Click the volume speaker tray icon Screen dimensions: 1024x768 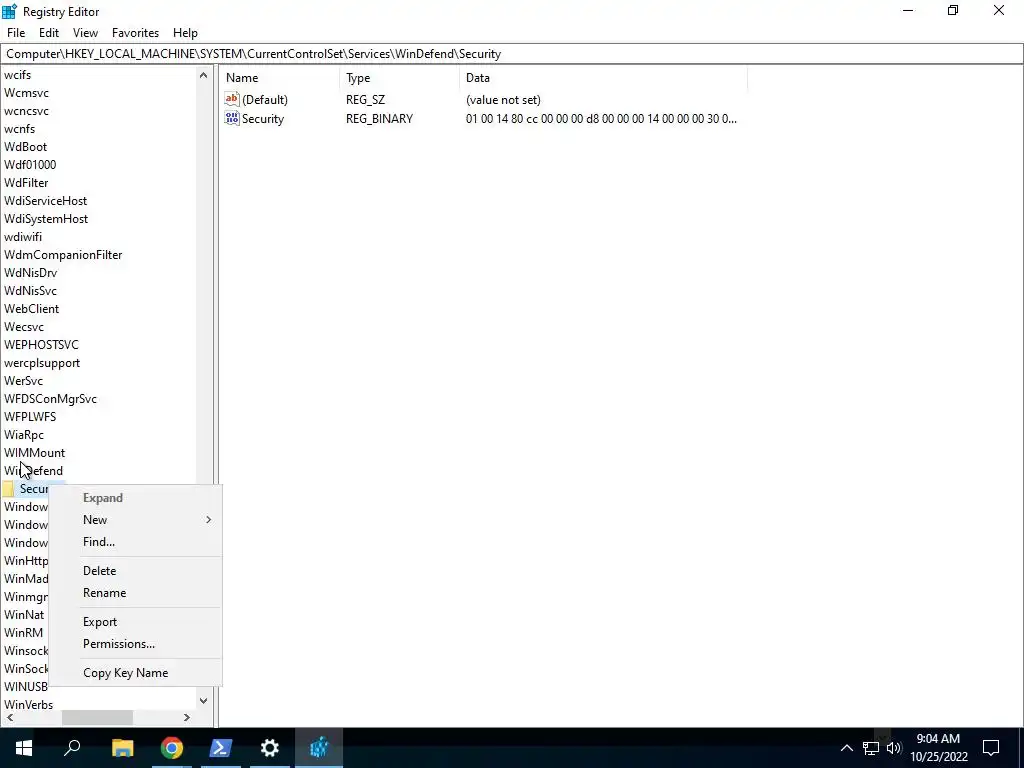[x=894, y=748]
